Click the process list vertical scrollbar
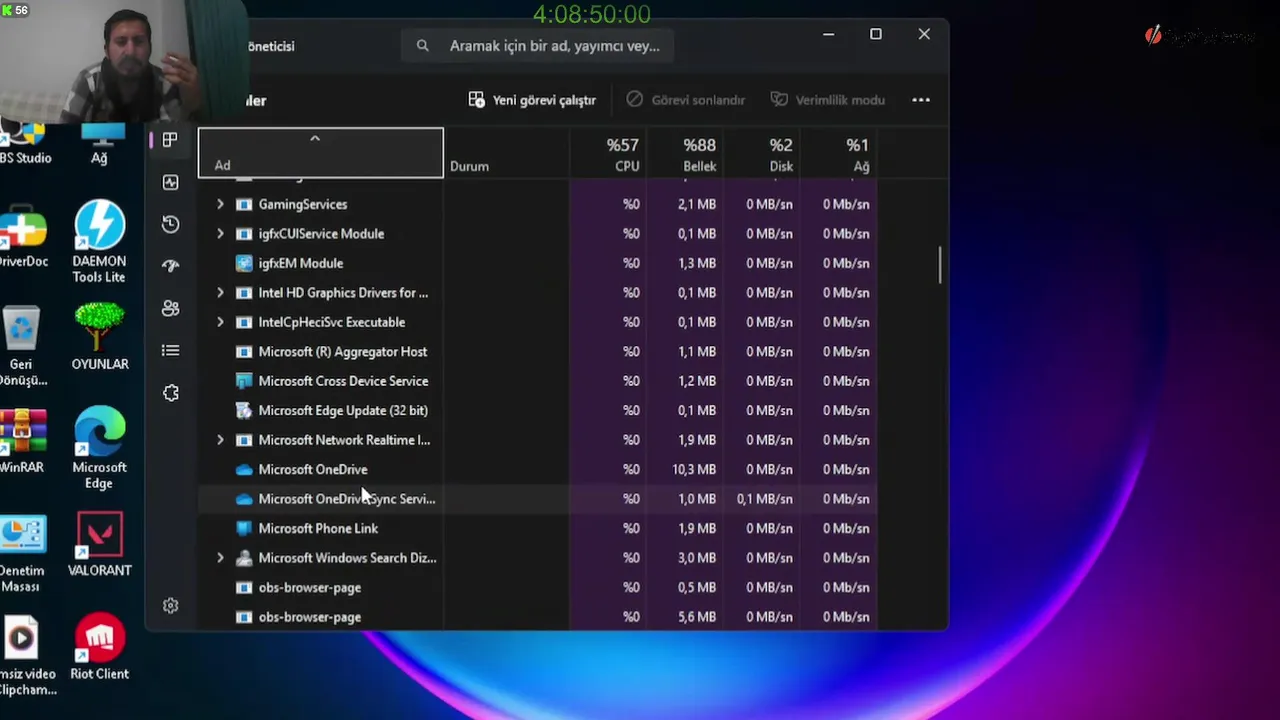The width and height of the screenshot is (1280, 720). pyautogui.click(x=940, y=265)
